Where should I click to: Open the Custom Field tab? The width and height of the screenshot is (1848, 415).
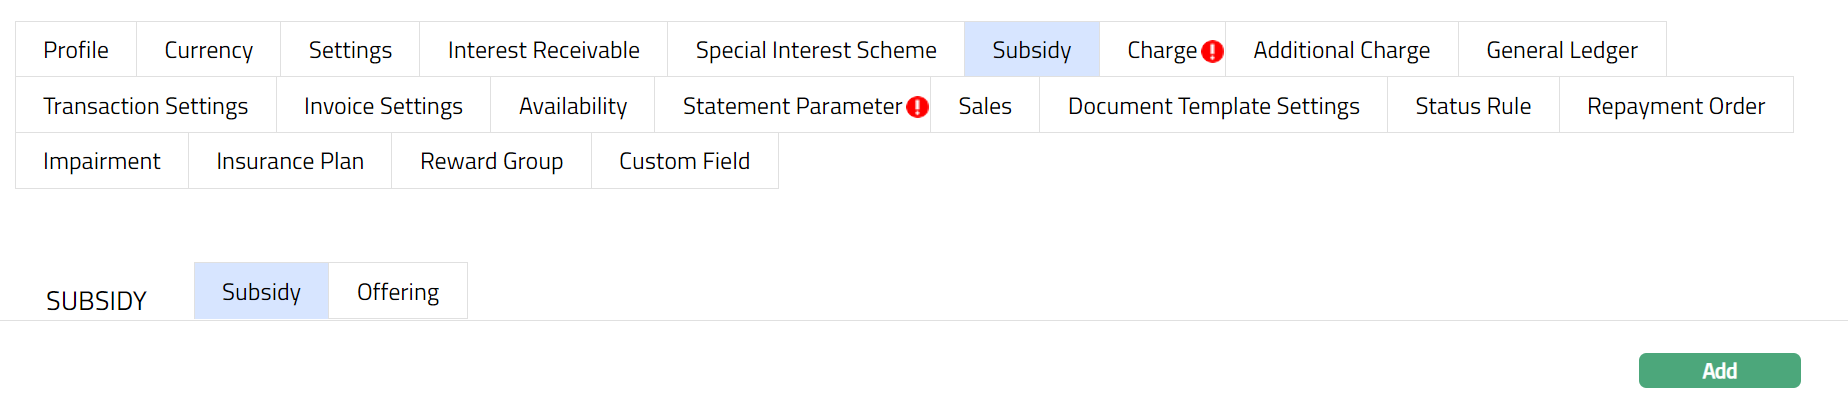click(684, 161)
